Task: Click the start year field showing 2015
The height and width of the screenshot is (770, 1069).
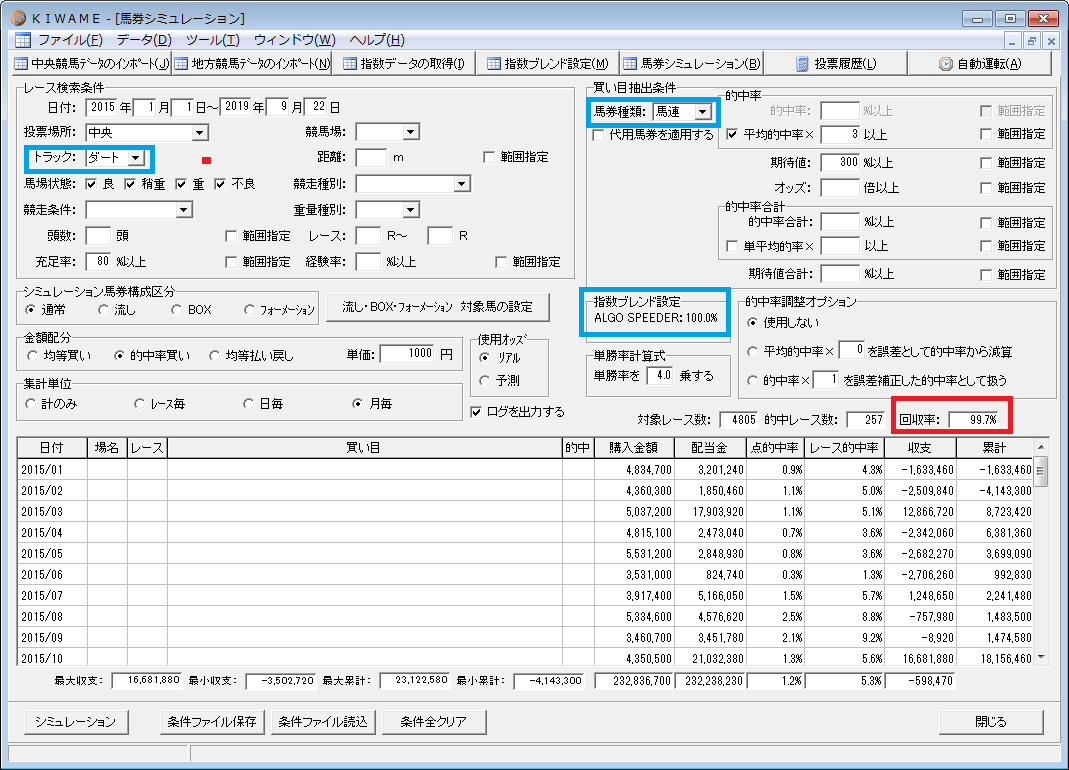Action: [102, 107]
